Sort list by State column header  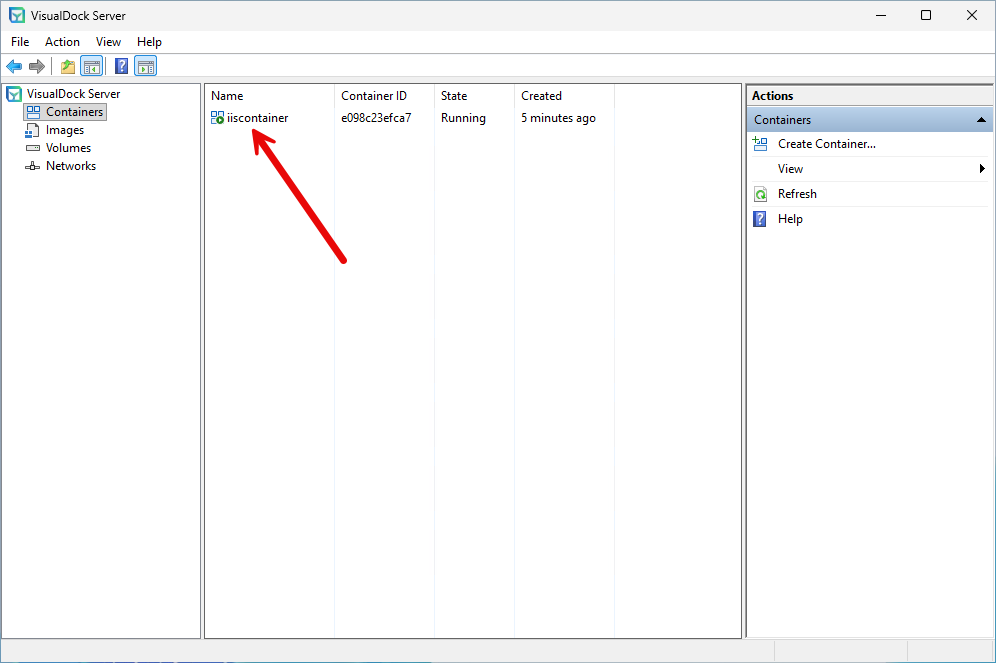click(x=474, y=96)
